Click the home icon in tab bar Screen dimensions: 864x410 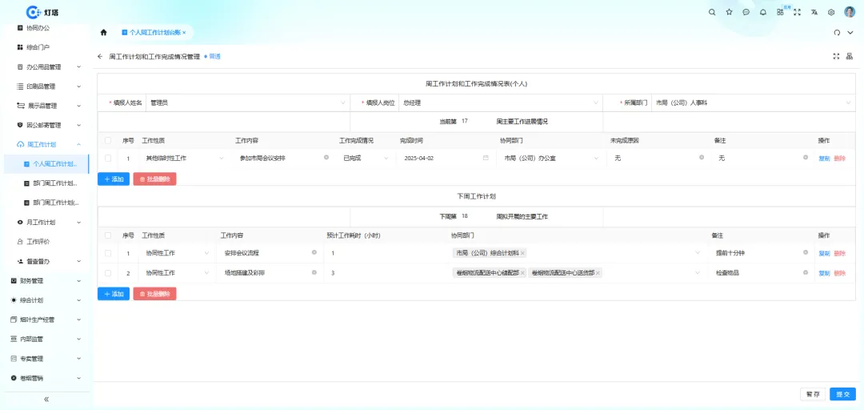pos(104,33)
